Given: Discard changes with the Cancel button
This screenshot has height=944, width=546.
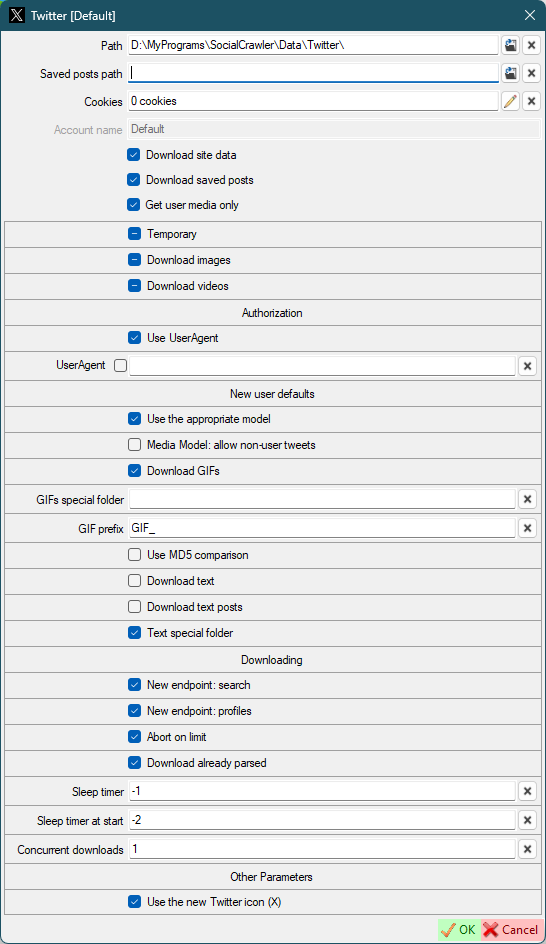Looking at the screenshot, I should (x=512, y=930).
